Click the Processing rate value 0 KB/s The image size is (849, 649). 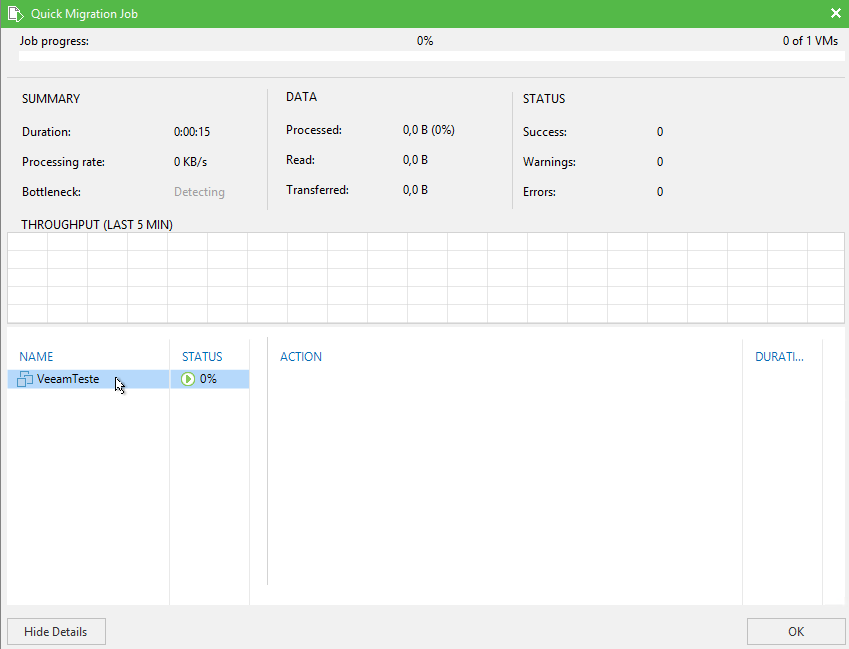click(190, 162)
